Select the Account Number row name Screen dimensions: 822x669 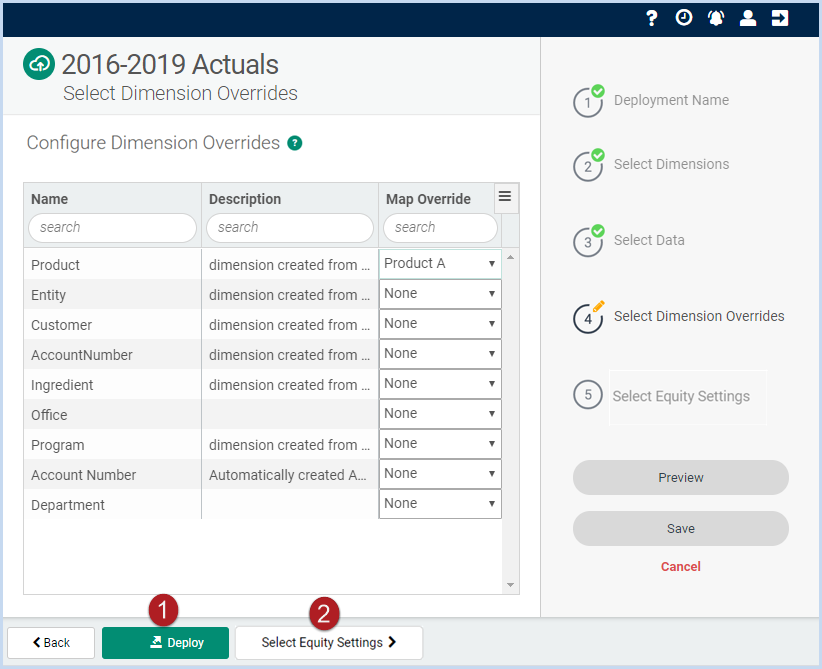(83, 475)
